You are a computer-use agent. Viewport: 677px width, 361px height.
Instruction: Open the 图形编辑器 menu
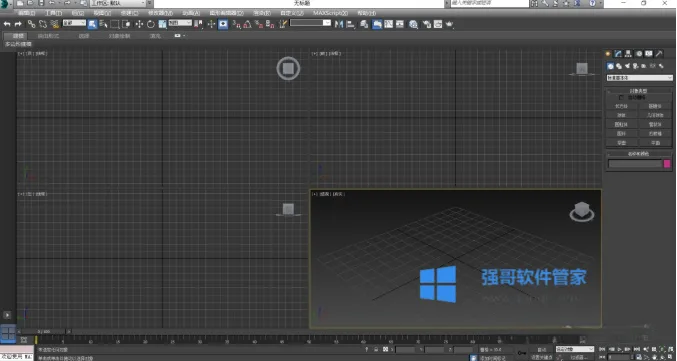pyautogui.click(x=226, y=13)
